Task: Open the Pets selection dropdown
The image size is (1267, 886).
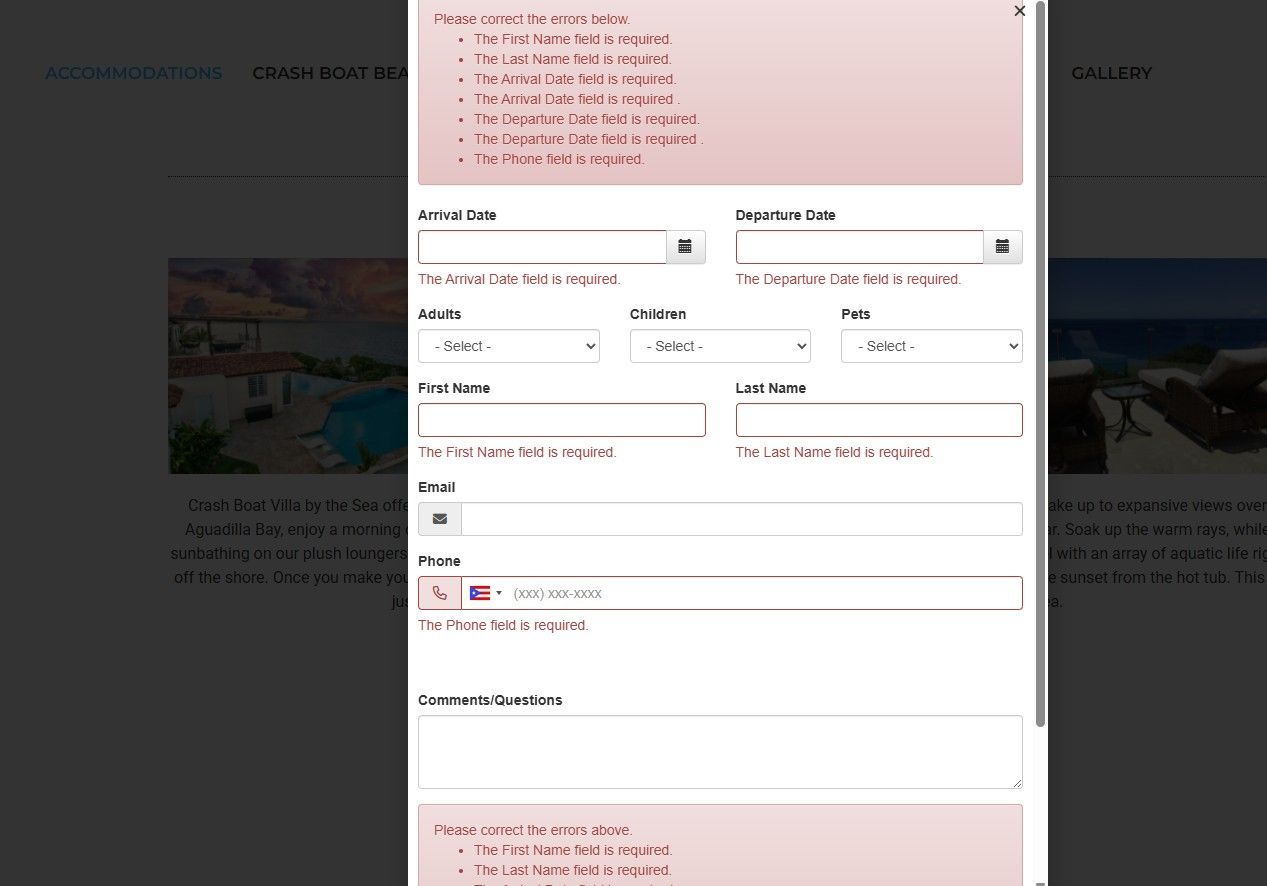Action: click(x=930, y=345)
